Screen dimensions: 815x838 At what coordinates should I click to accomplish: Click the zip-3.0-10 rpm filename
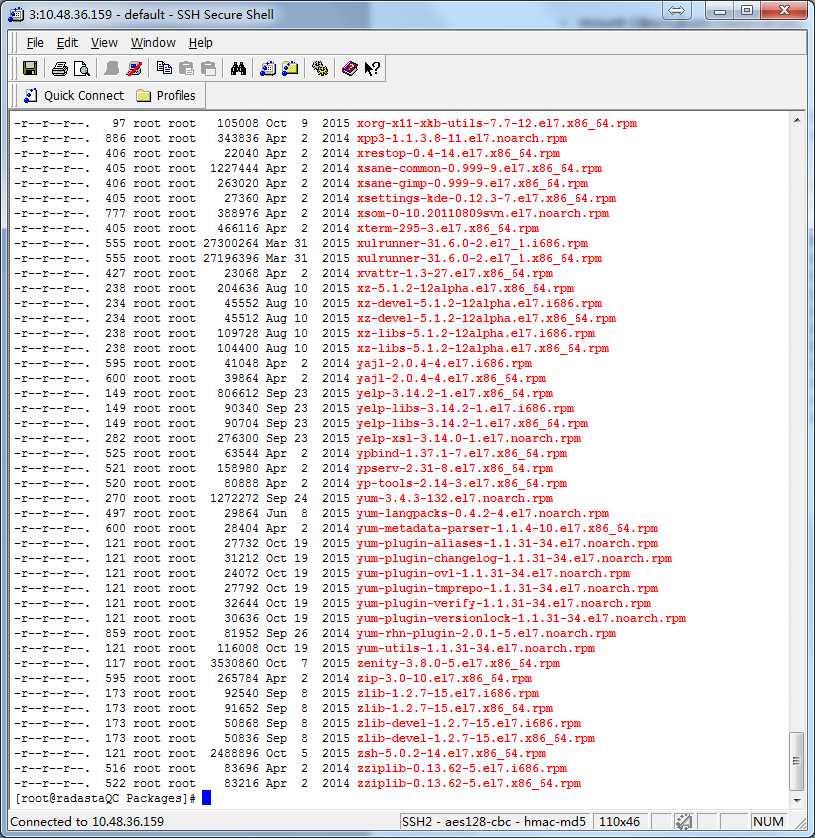[444, 678]
